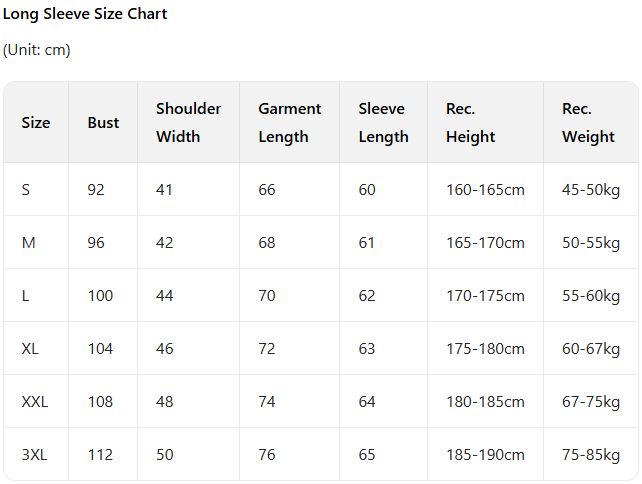Select the S size cell

tap(26, 190)
